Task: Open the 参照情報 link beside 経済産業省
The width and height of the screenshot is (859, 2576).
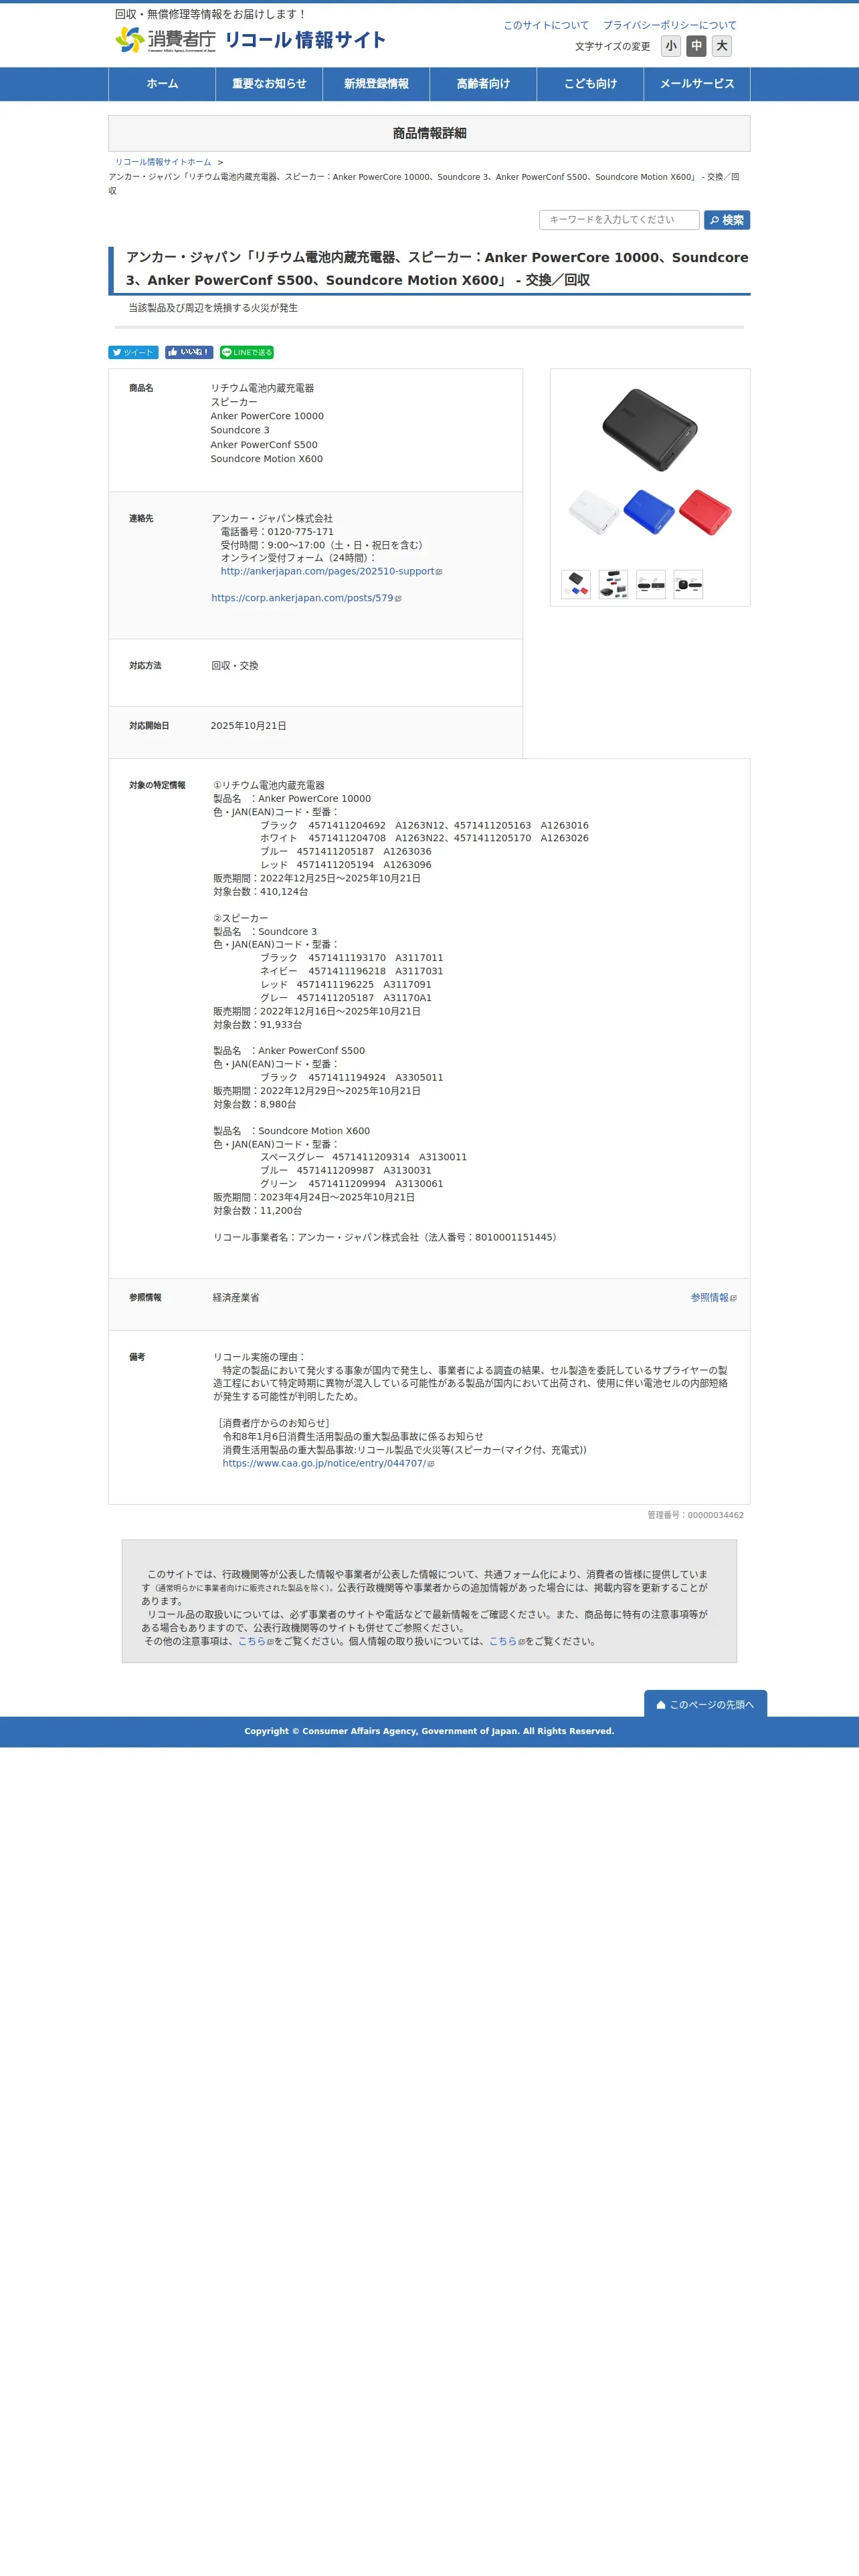Action: (x=710, y=1298)
